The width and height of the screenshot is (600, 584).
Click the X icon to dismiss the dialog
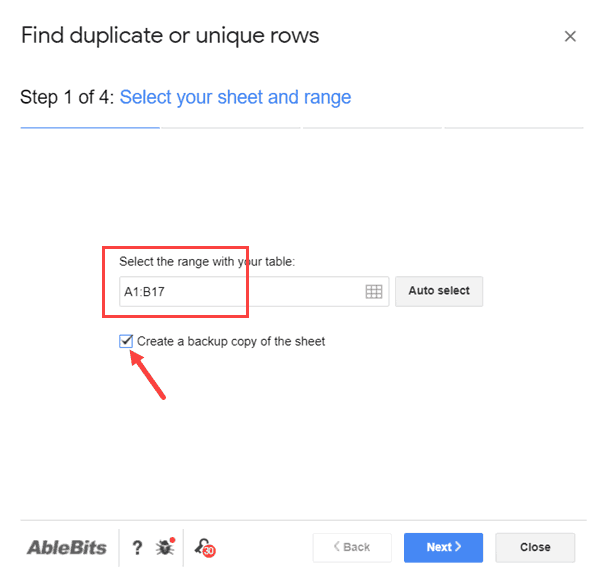click(570, 37)
